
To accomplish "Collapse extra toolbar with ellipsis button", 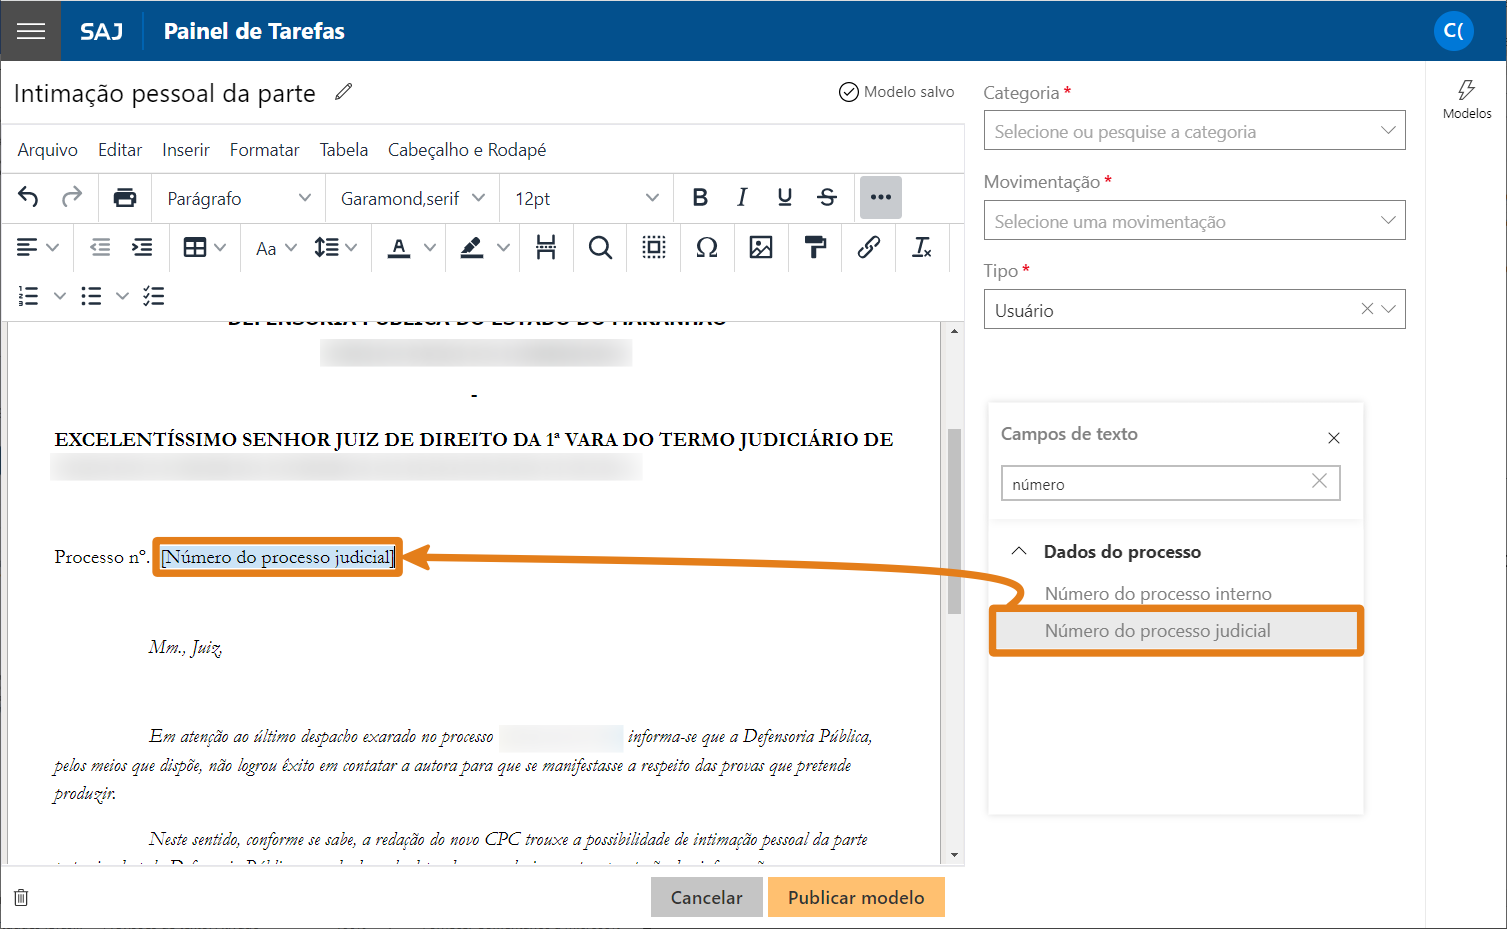I will click(880, 198).
